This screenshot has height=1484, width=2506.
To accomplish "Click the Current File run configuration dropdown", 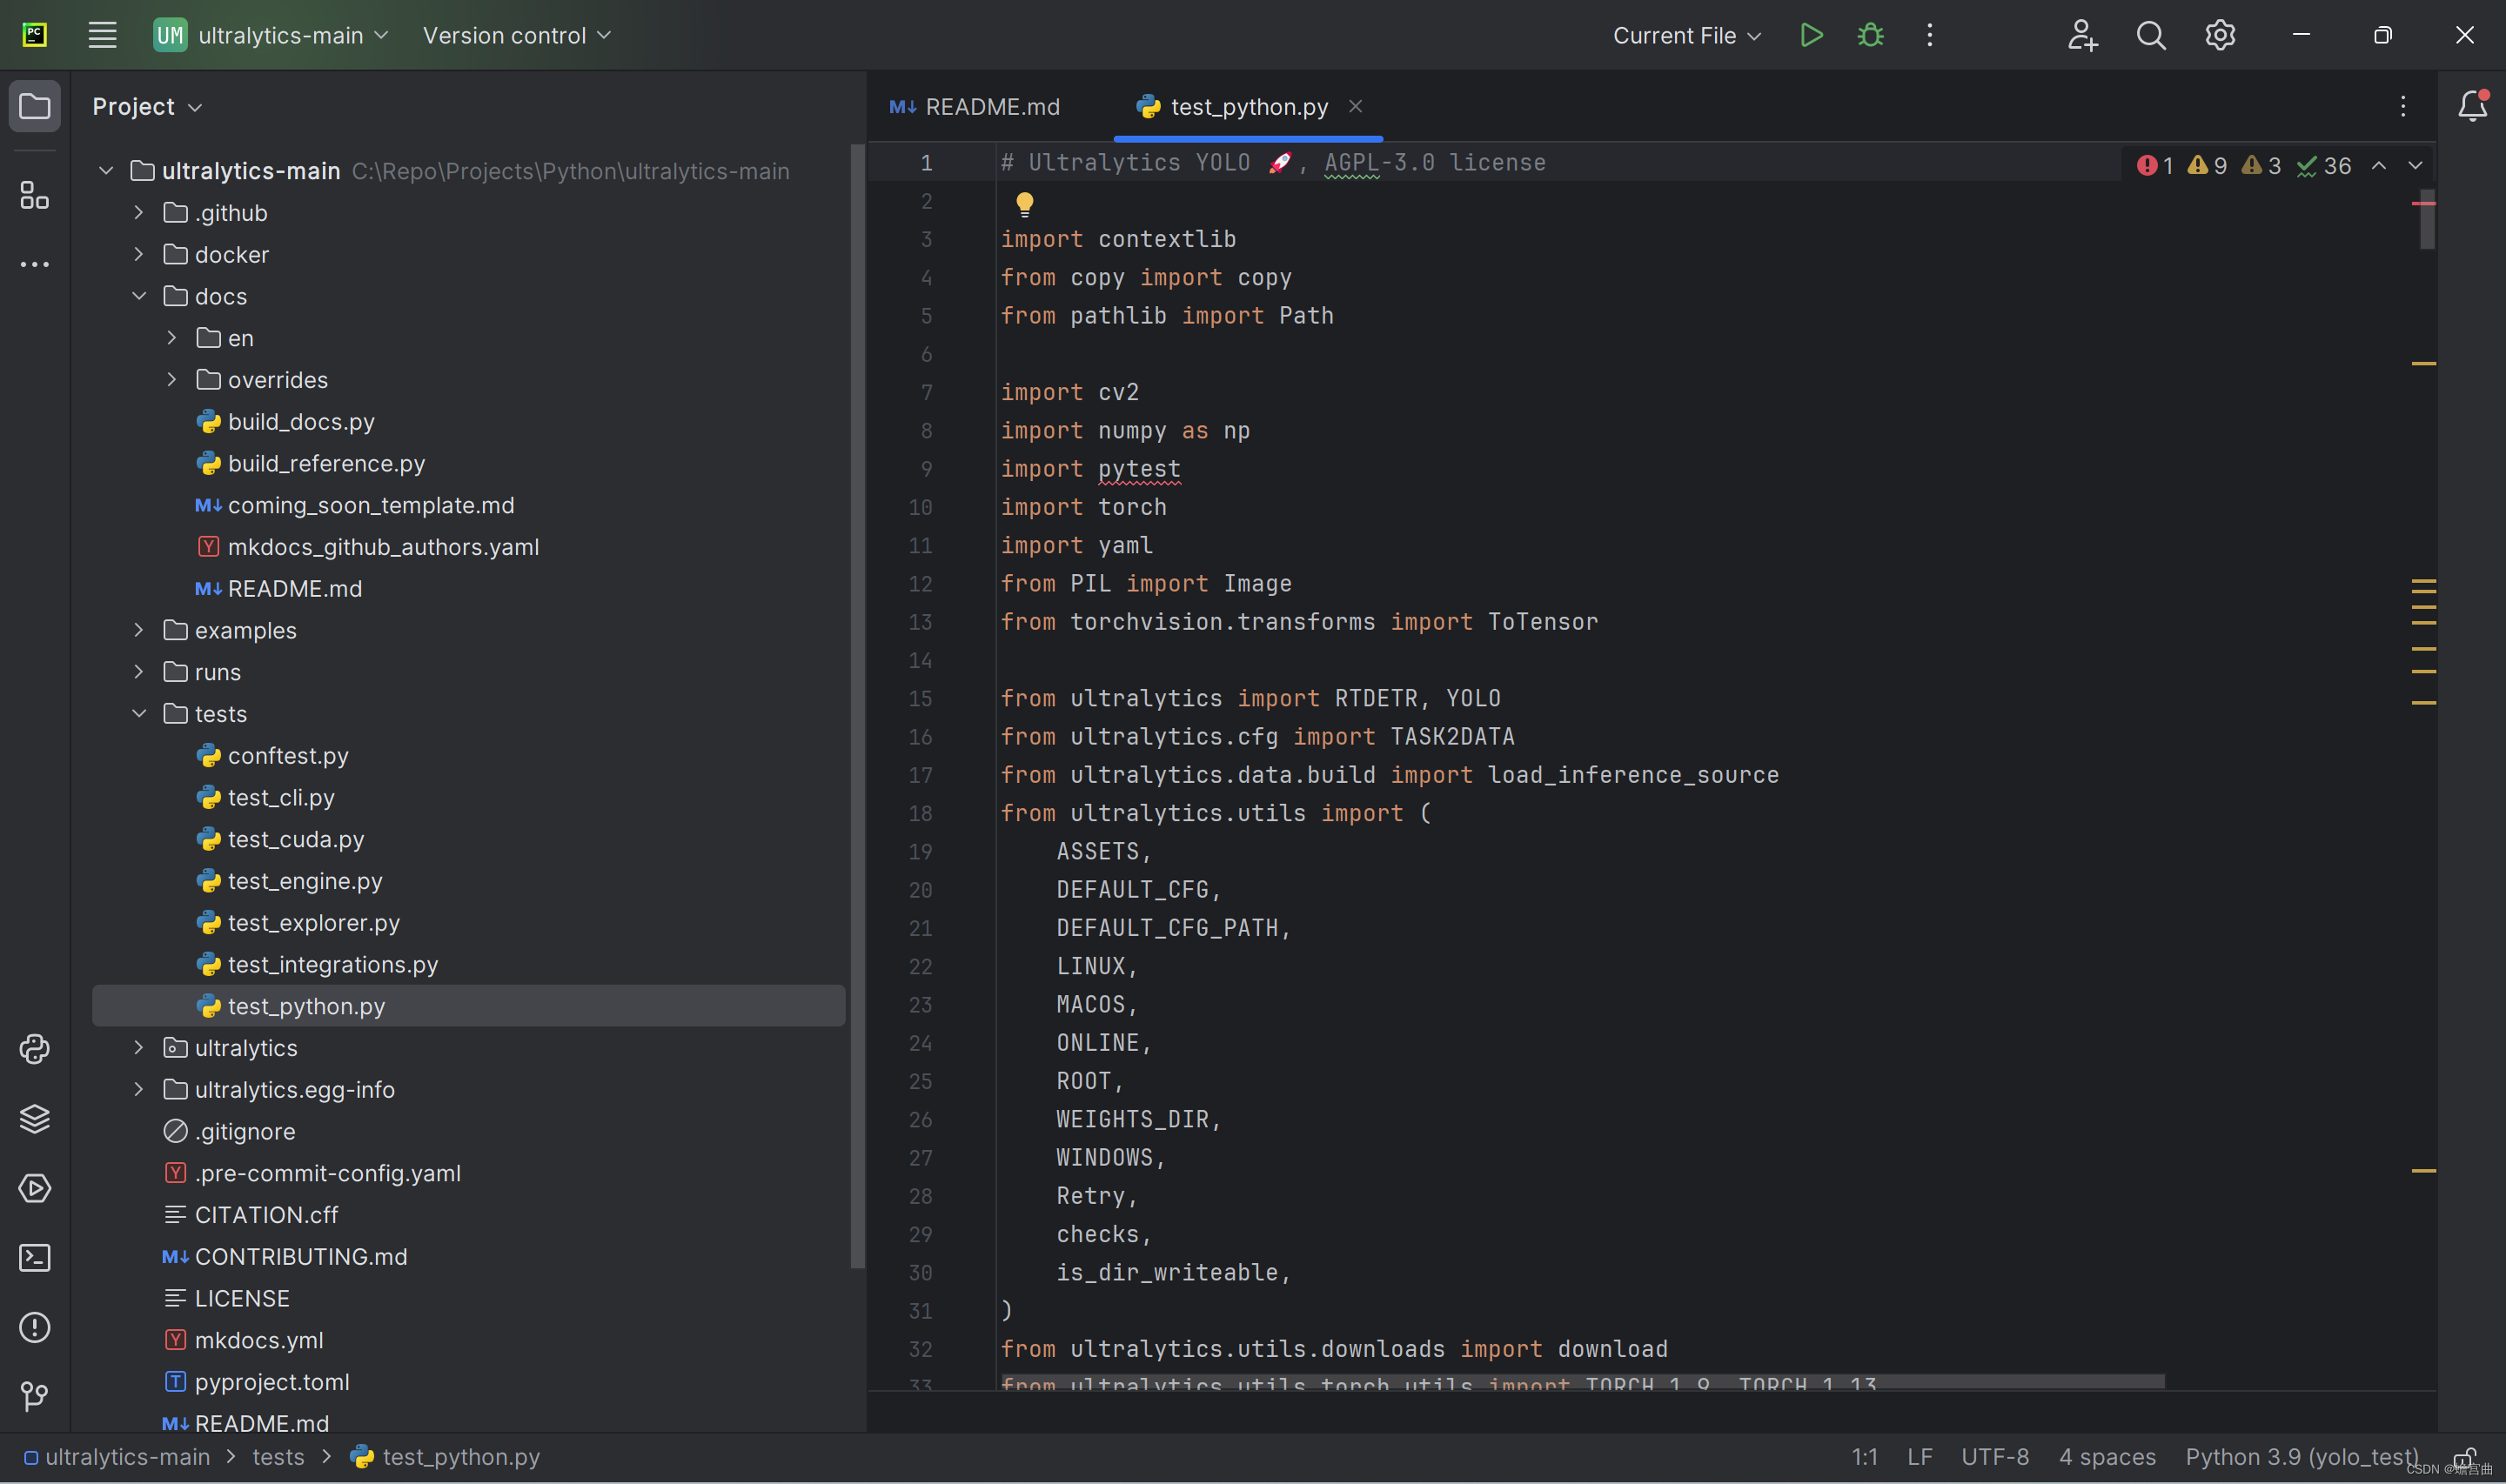I will coord(1683,36).
